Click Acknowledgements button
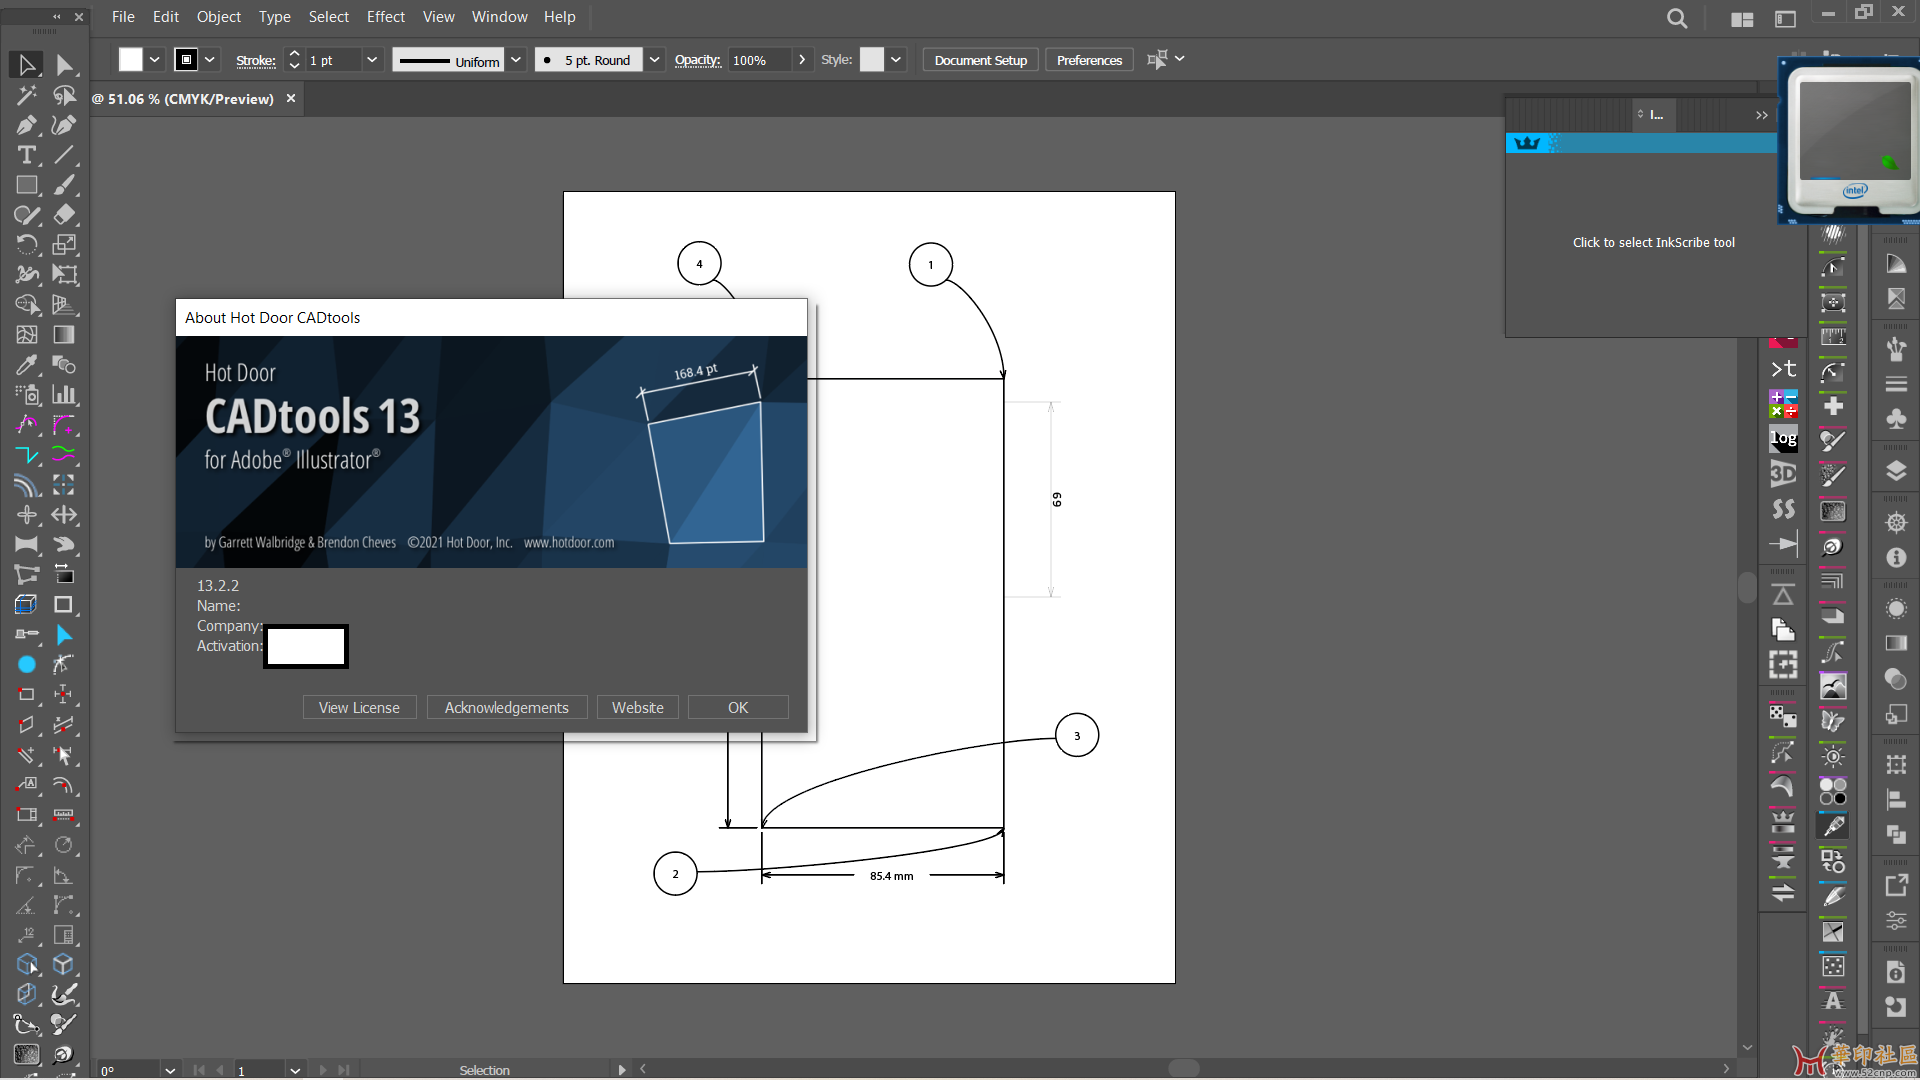 (507, 707)
